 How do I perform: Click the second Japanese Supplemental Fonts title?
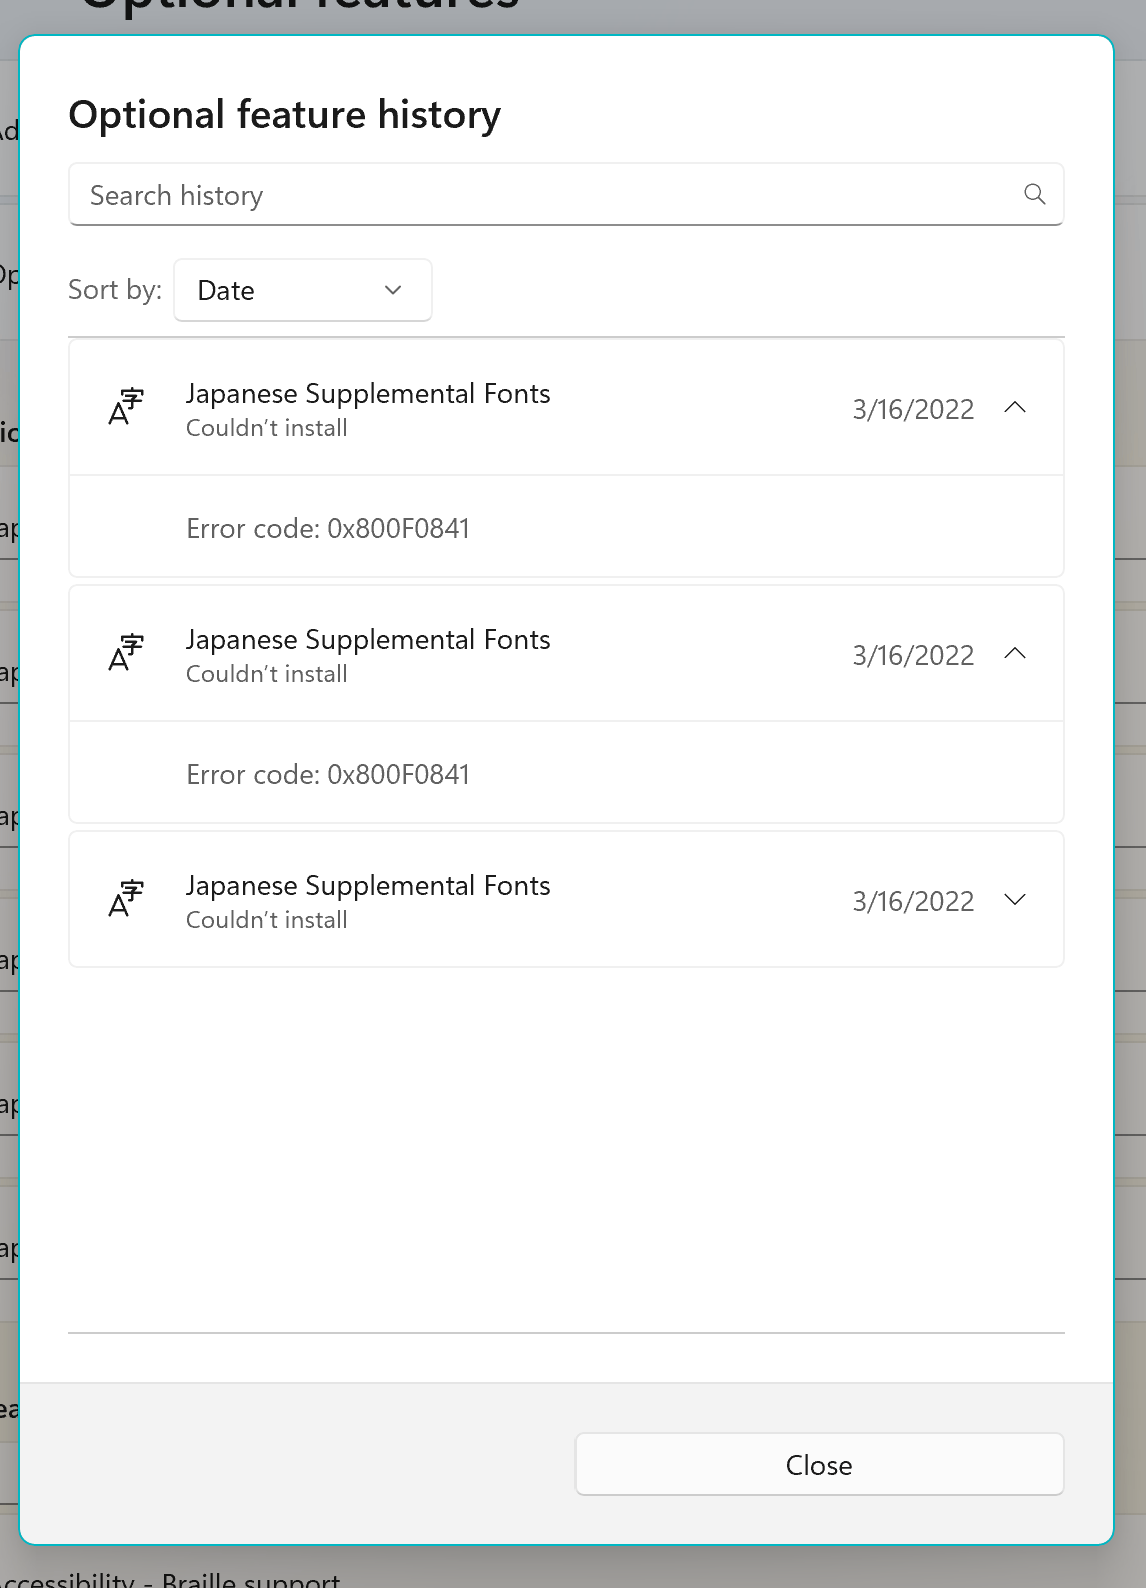point(368,640)
